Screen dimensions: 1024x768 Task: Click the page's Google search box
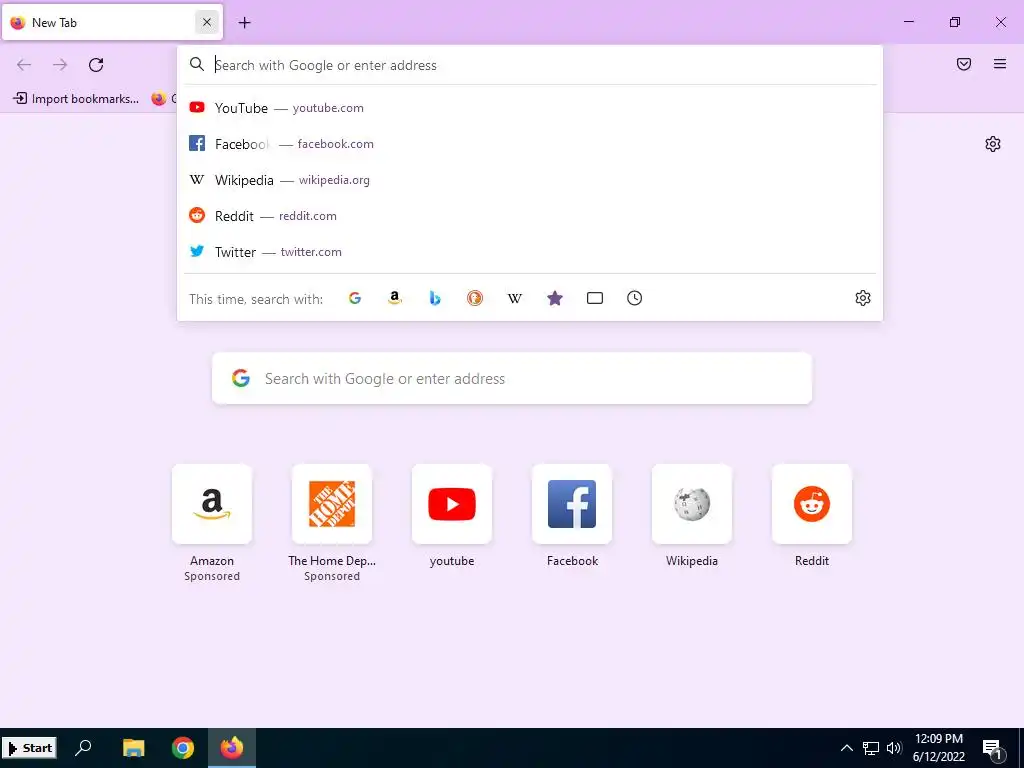pyautogui.click(x=512, y=379)
